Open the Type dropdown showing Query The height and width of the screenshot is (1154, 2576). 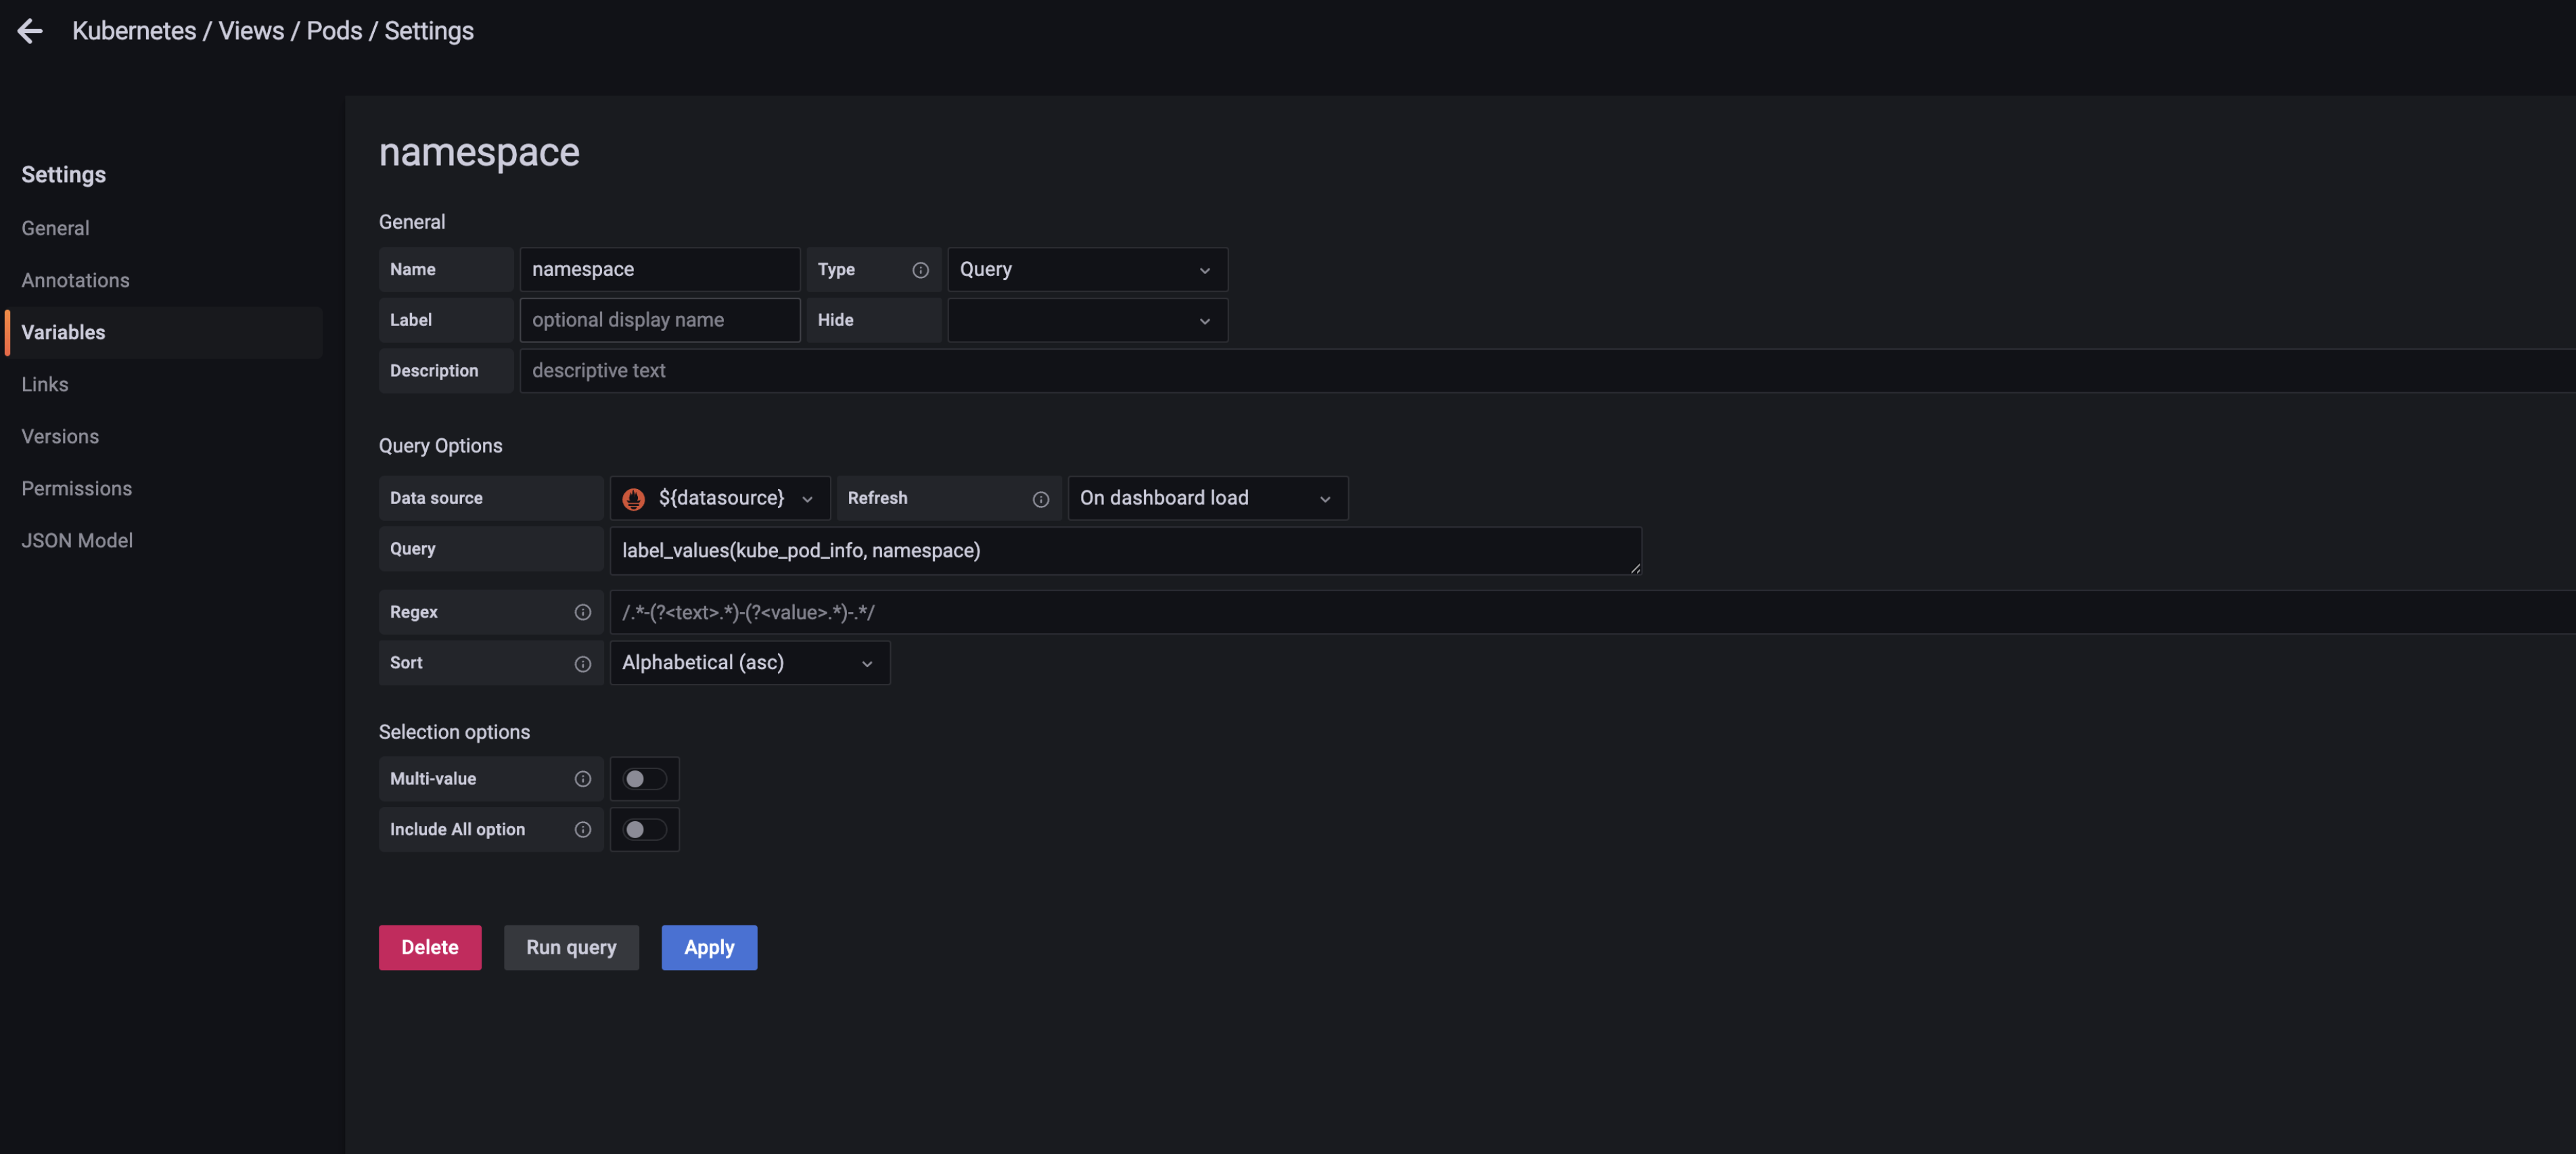[1086, 270]
